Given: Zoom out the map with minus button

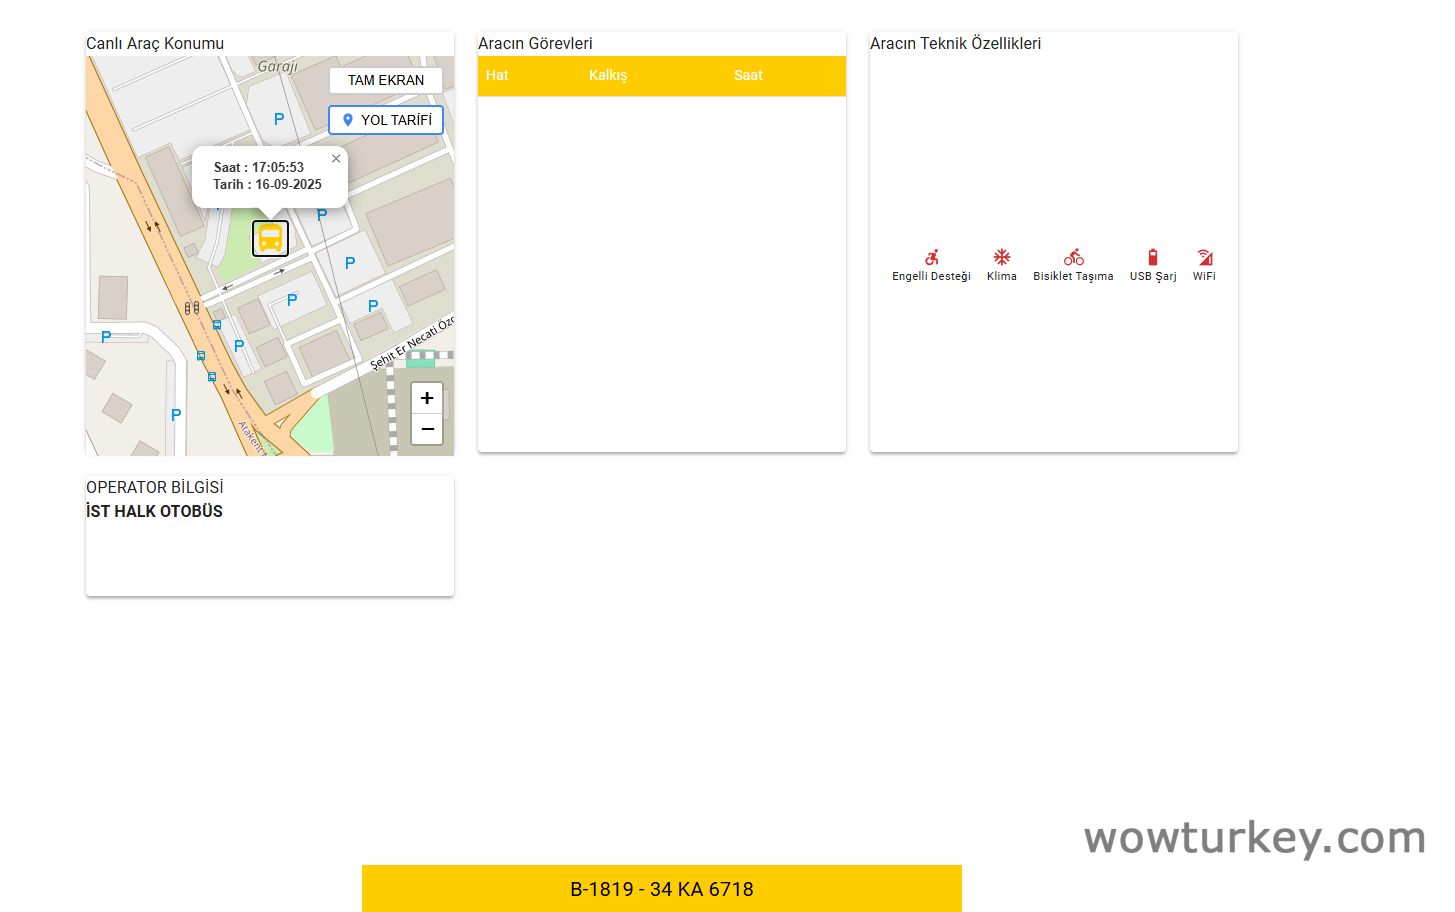Looking at the screenshot, I should click(x=427, y=429).
